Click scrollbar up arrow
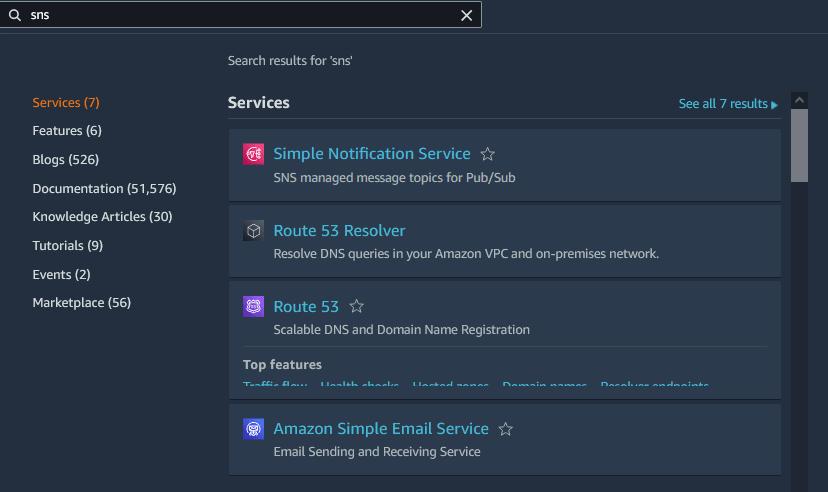 click(799, 100)
